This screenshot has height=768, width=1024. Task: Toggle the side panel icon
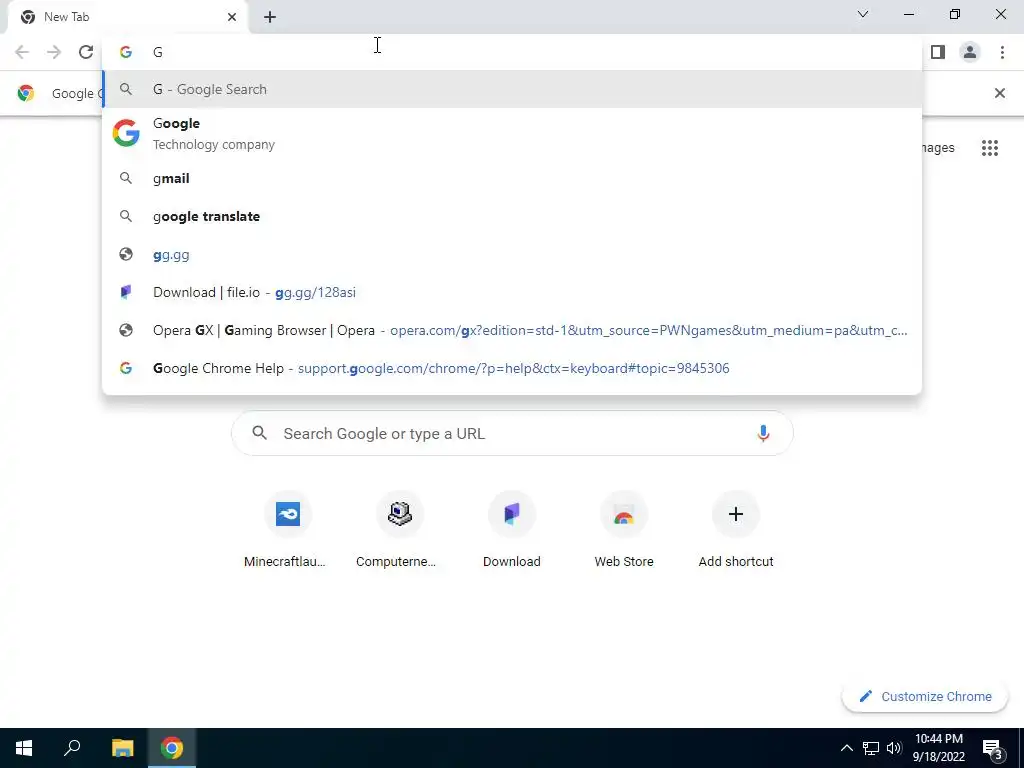pos(938,52)
